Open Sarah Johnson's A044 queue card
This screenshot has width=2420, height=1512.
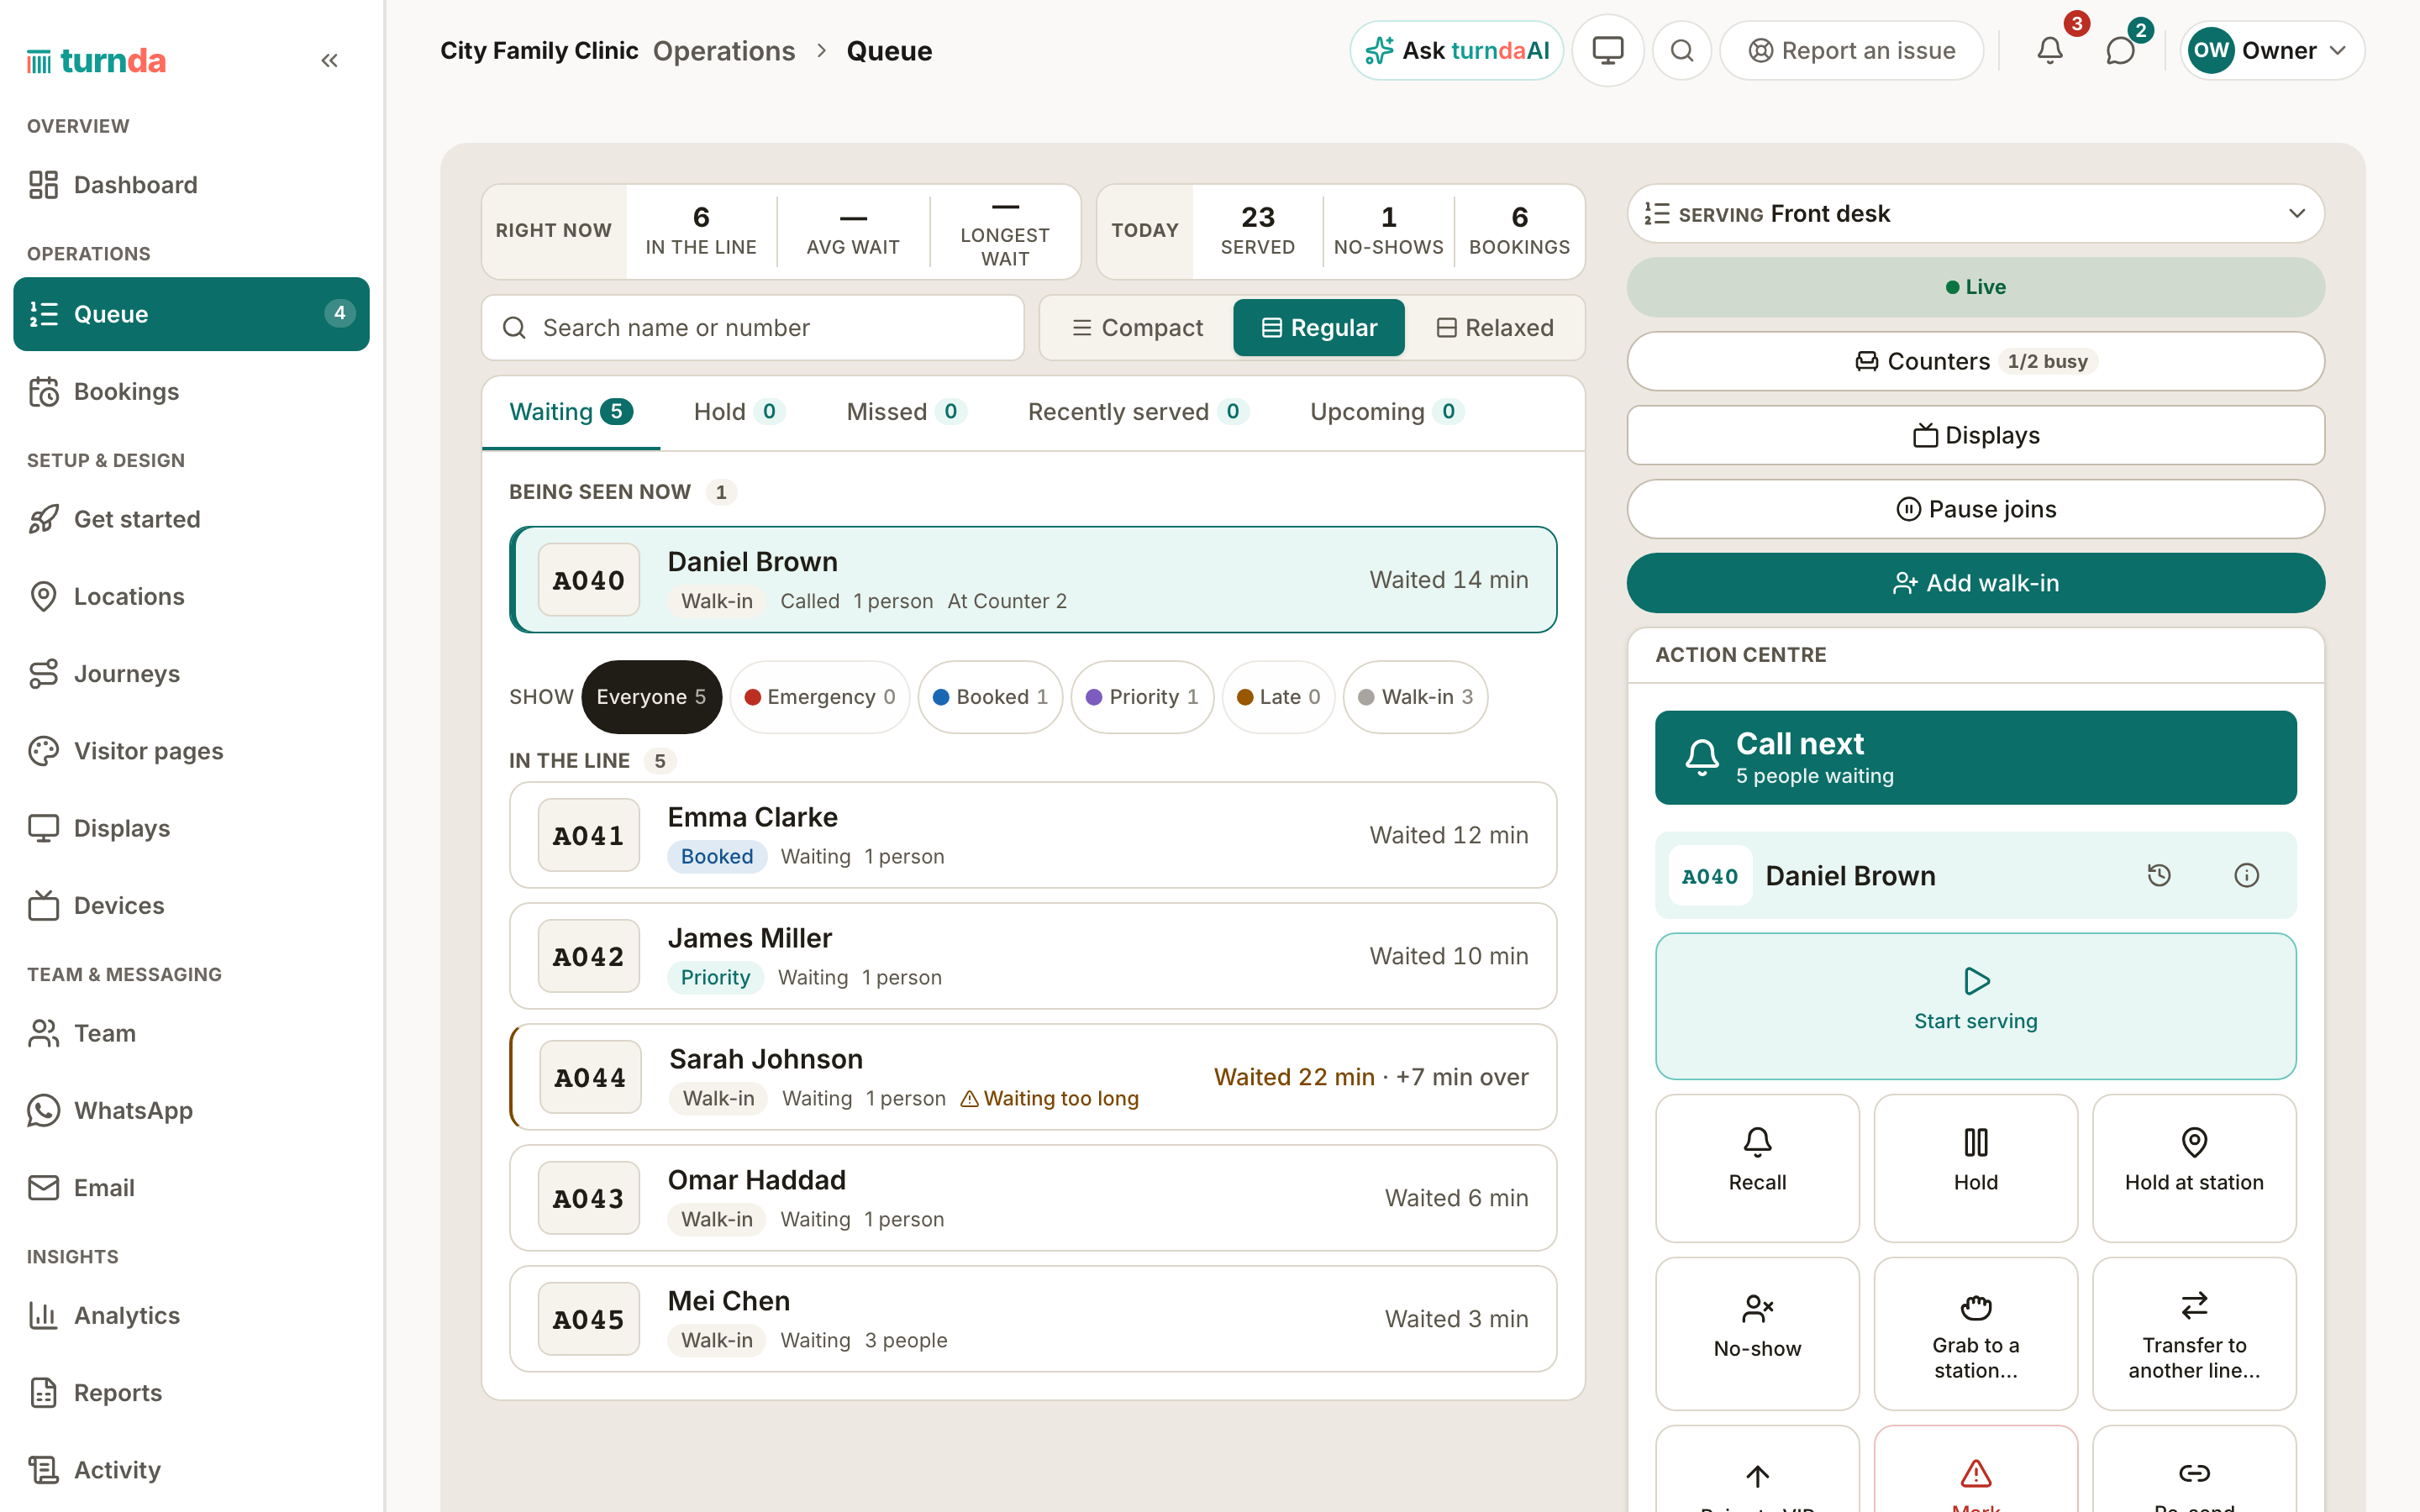[1033, 1077]
